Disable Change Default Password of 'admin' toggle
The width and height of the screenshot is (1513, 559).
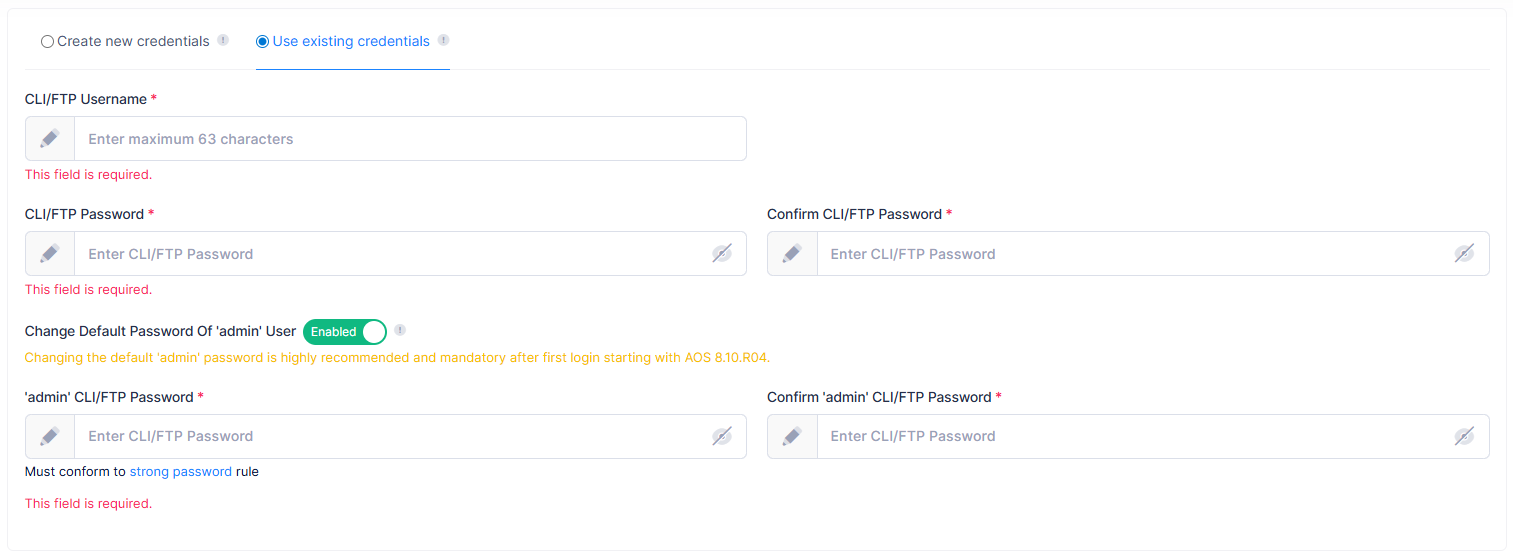tap(345, 332)
